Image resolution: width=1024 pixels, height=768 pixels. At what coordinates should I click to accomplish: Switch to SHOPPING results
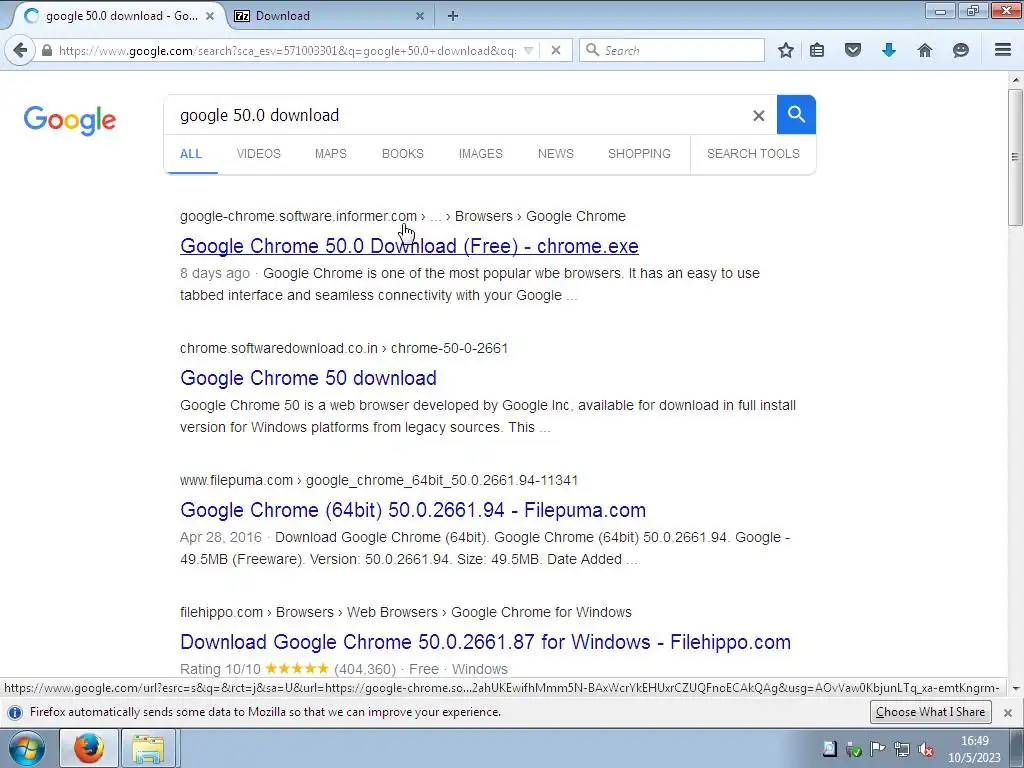click(639, 154)
